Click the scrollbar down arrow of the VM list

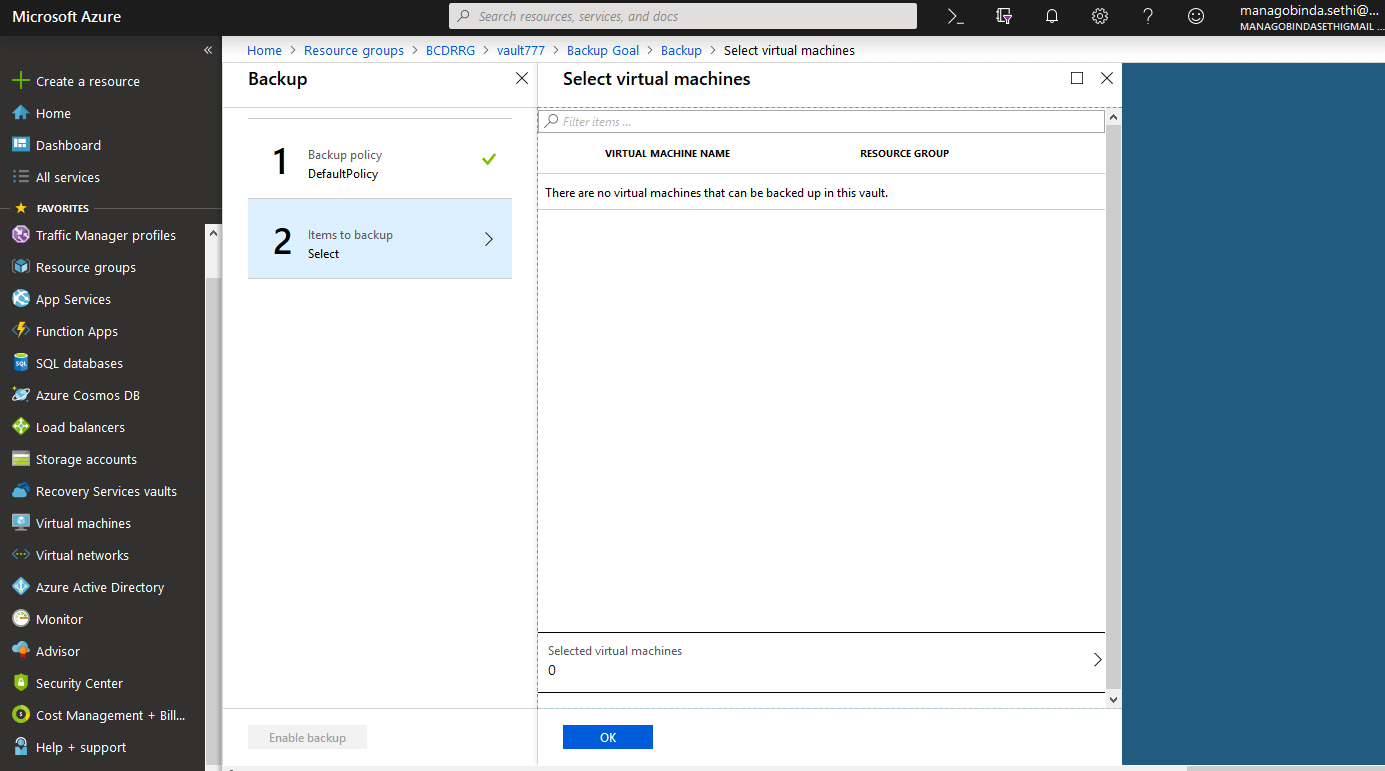click(x=1114, y=700)
